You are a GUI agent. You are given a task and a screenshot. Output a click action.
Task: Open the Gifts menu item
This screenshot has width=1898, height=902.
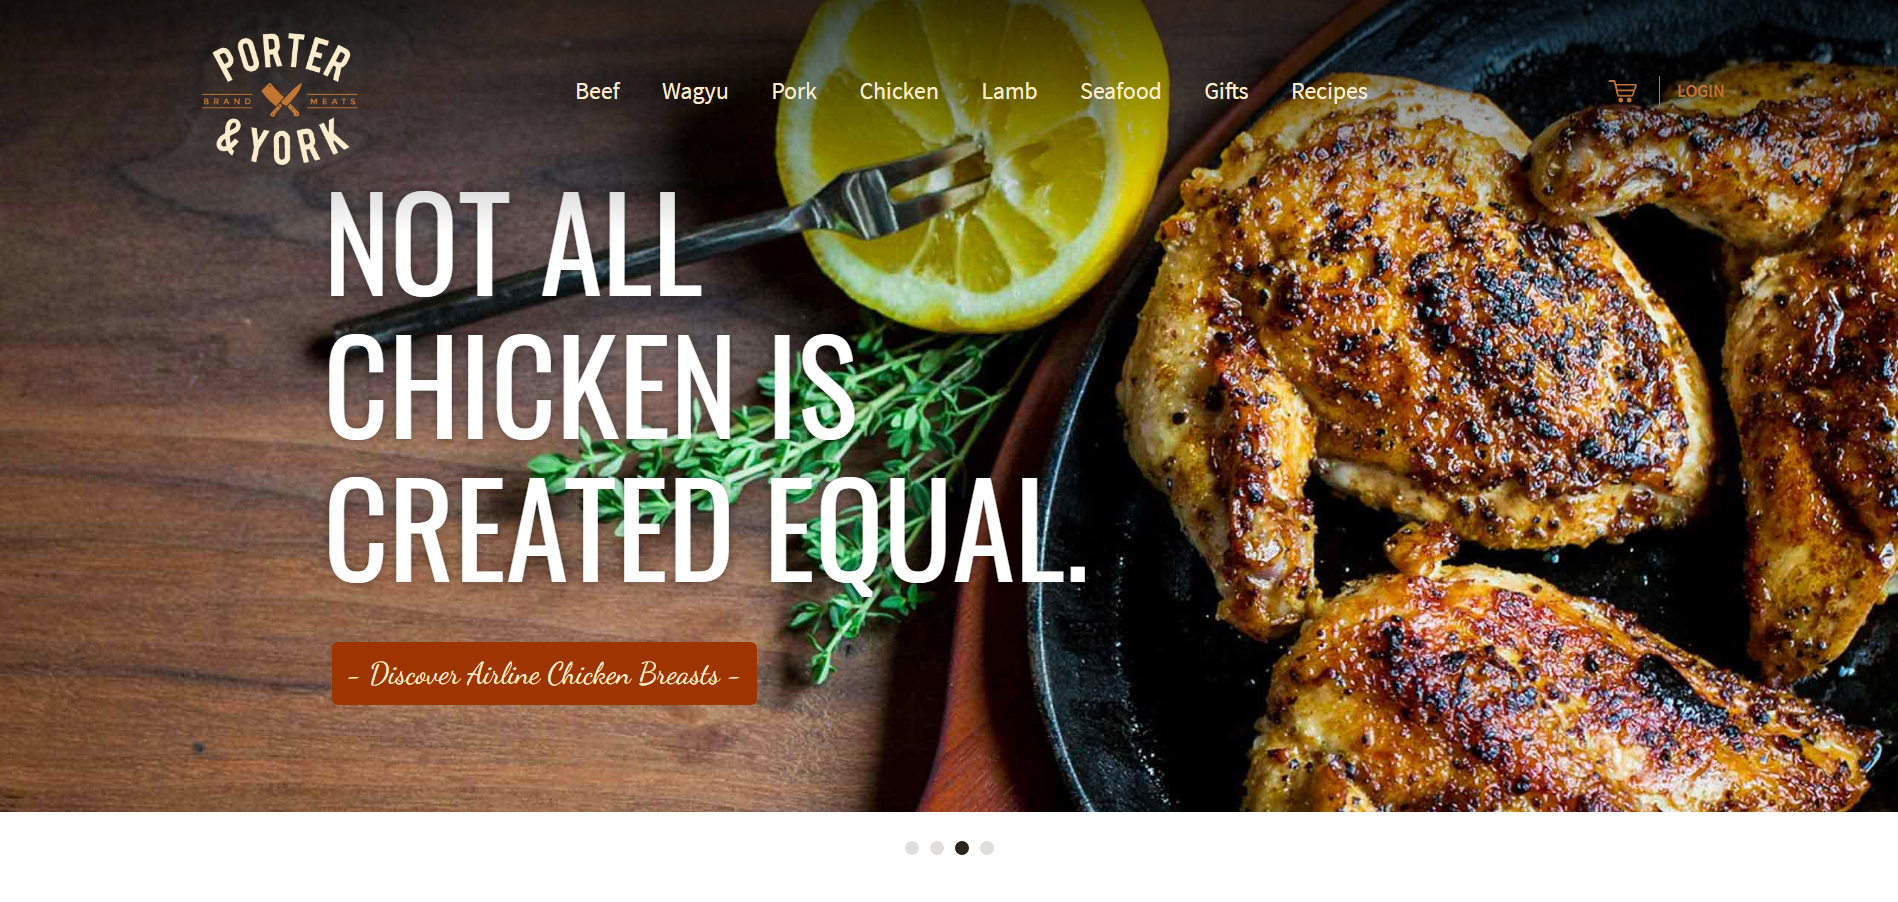[1226, 91]
